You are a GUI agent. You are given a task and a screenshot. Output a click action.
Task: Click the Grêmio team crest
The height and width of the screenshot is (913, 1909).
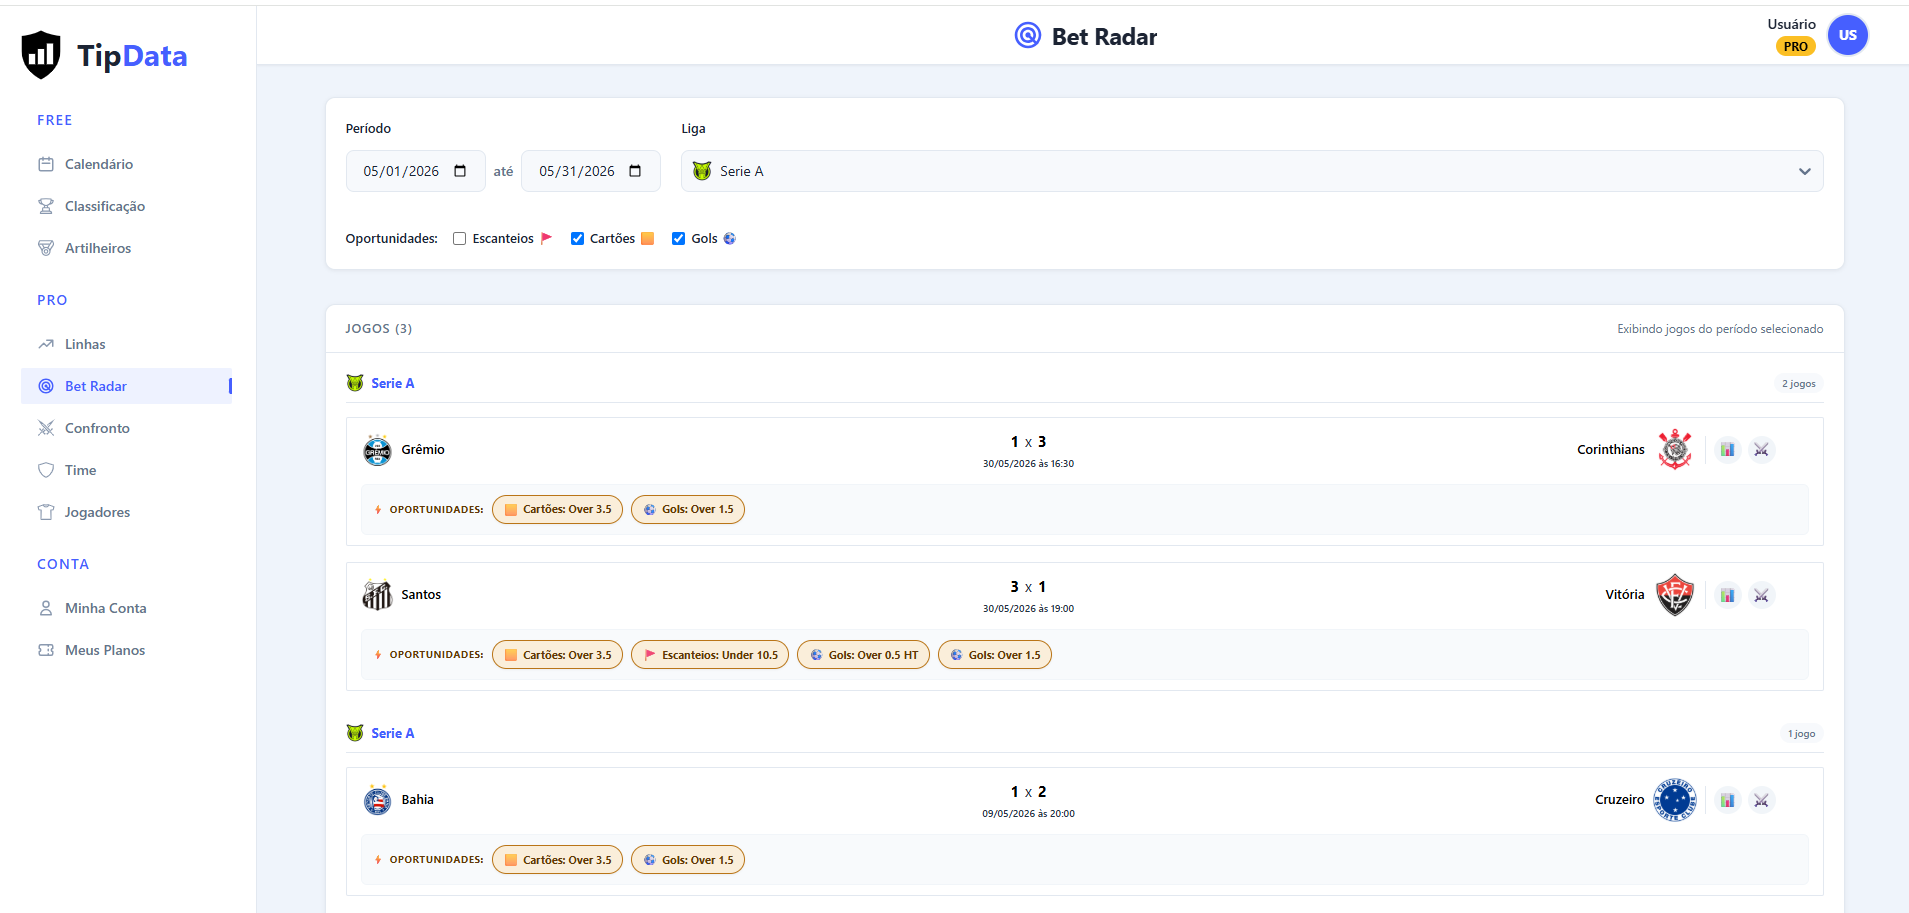pos(377,450)
